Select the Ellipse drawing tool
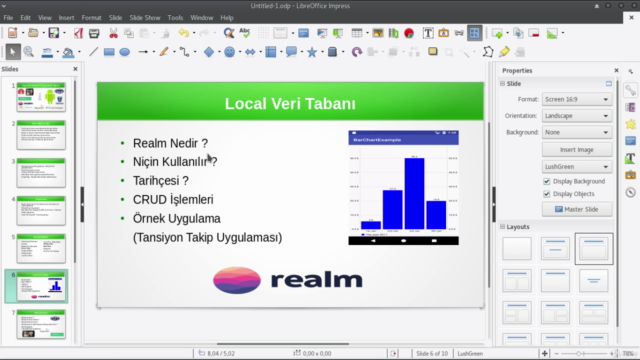The height and width of the screenshot is (360, 640). click(x=124, y=52)
